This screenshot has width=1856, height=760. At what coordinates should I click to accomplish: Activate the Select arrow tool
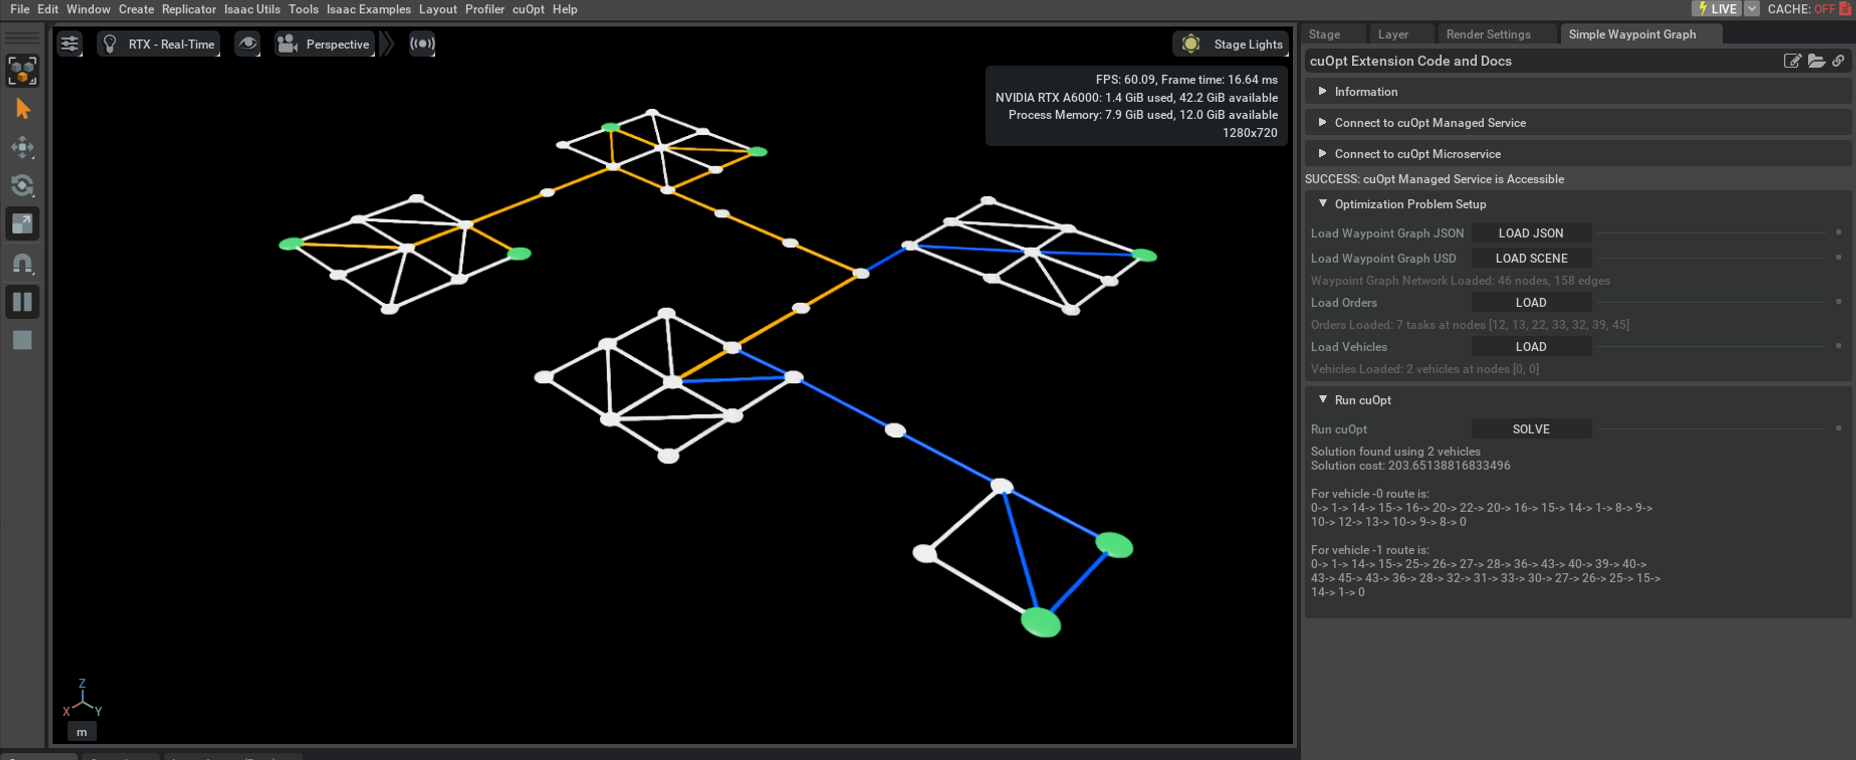[x=22, y=109]
